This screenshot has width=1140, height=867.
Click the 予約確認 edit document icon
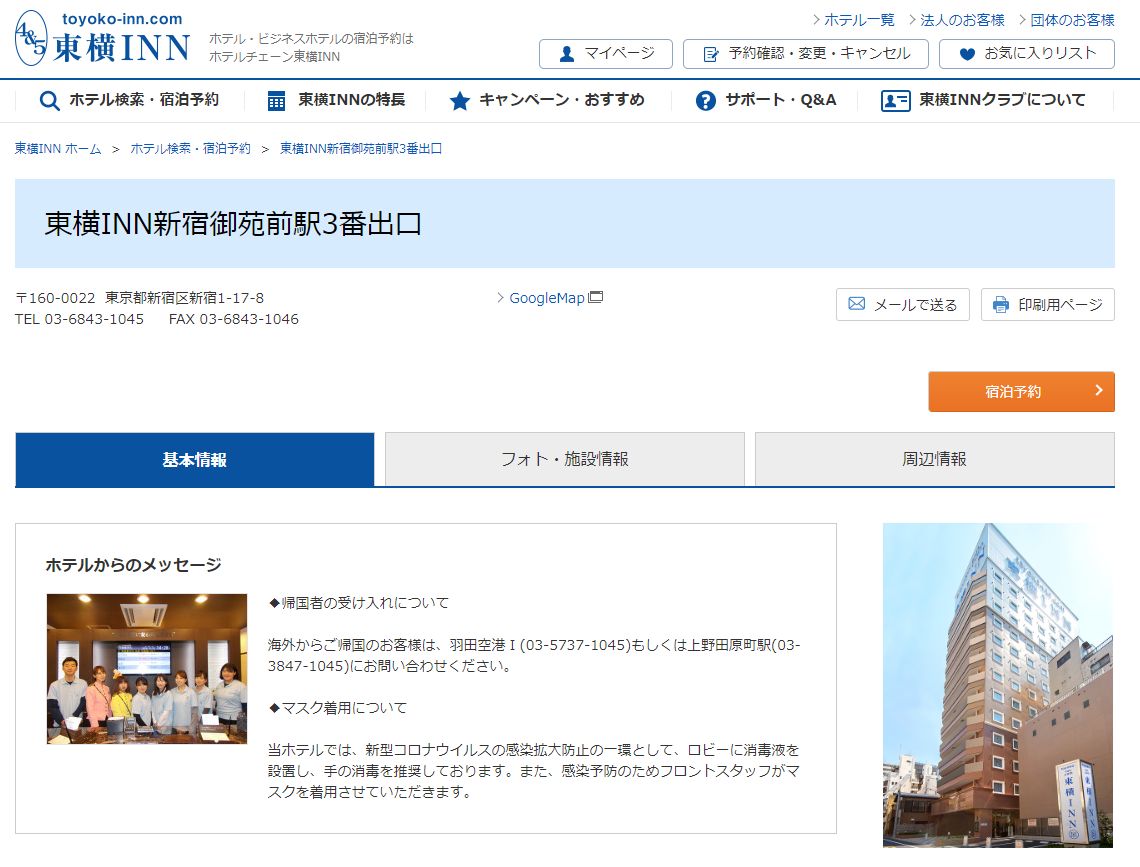(x=711, y=54)
